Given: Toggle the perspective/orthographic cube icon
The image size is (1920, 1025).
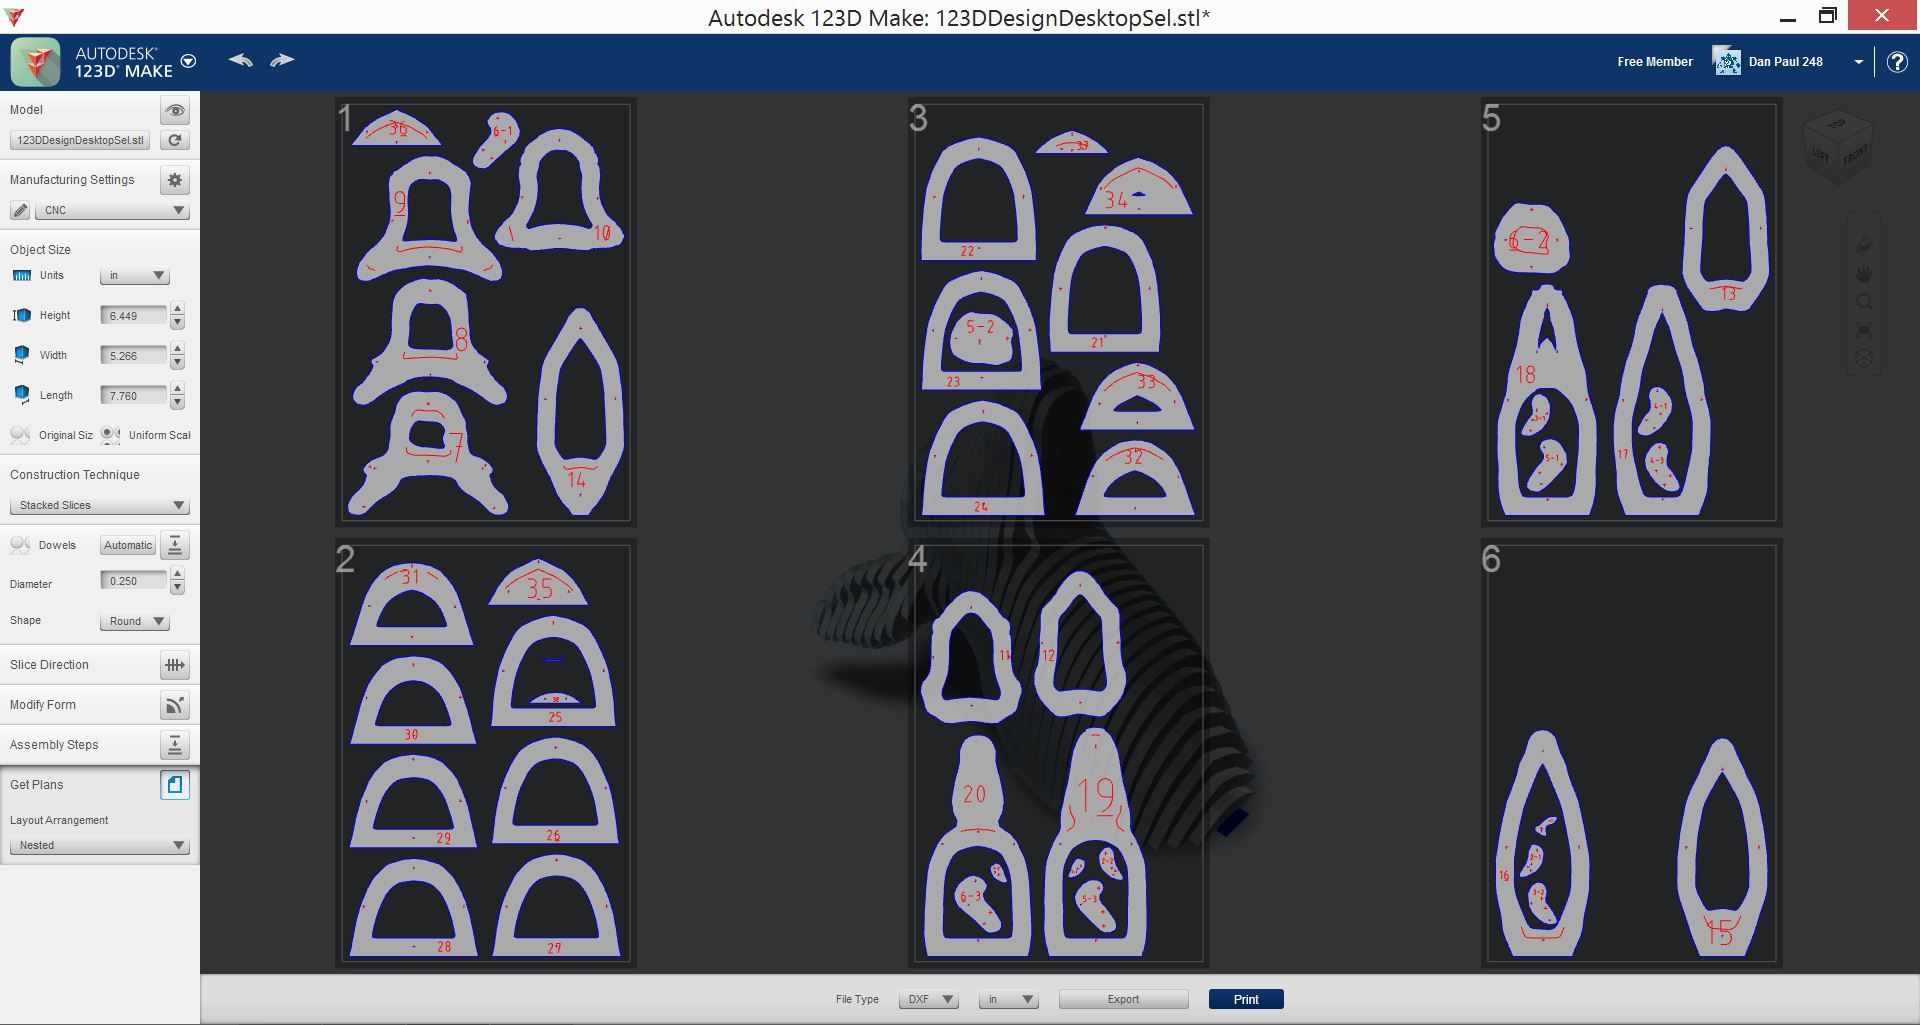Looking at the screenshot, I should (x=1864, y=358).
